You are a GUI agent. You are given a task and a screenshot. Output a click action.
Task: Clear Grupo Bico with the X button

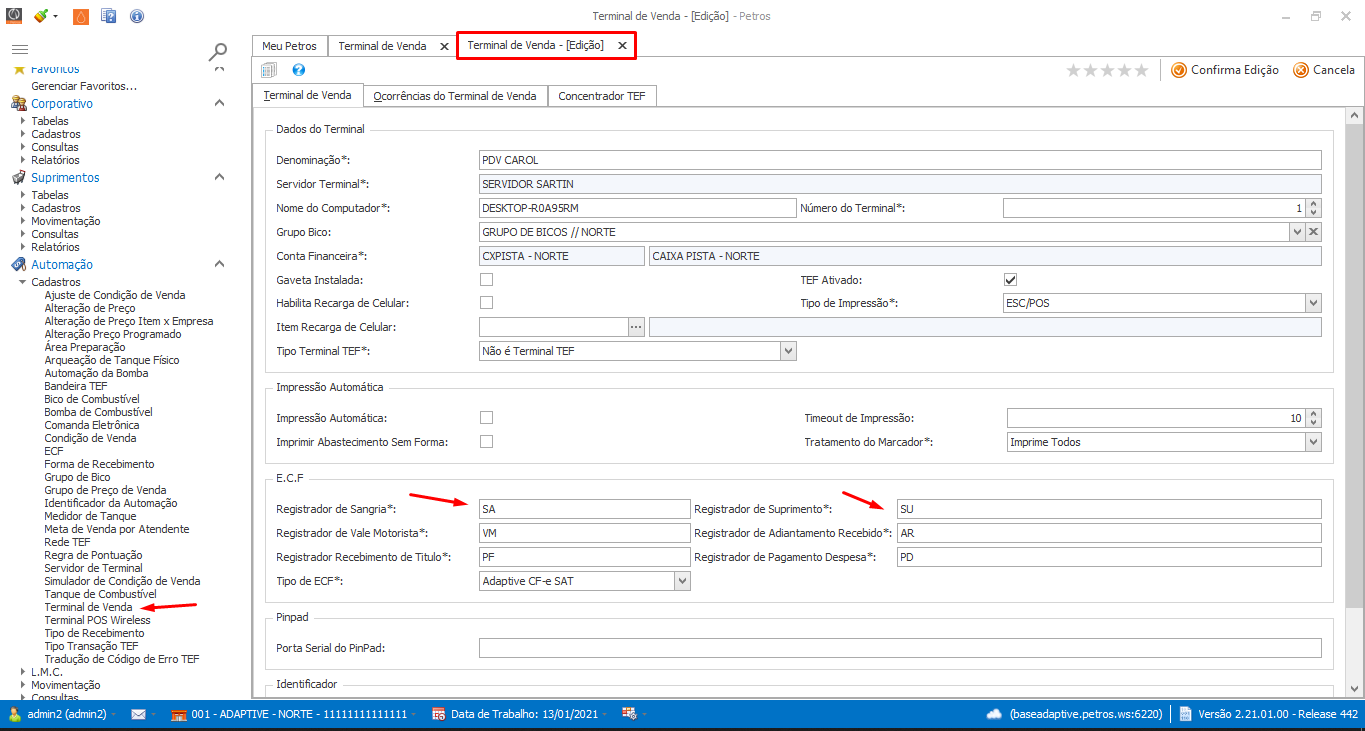pyautogui.click(x=1314, y=232)
